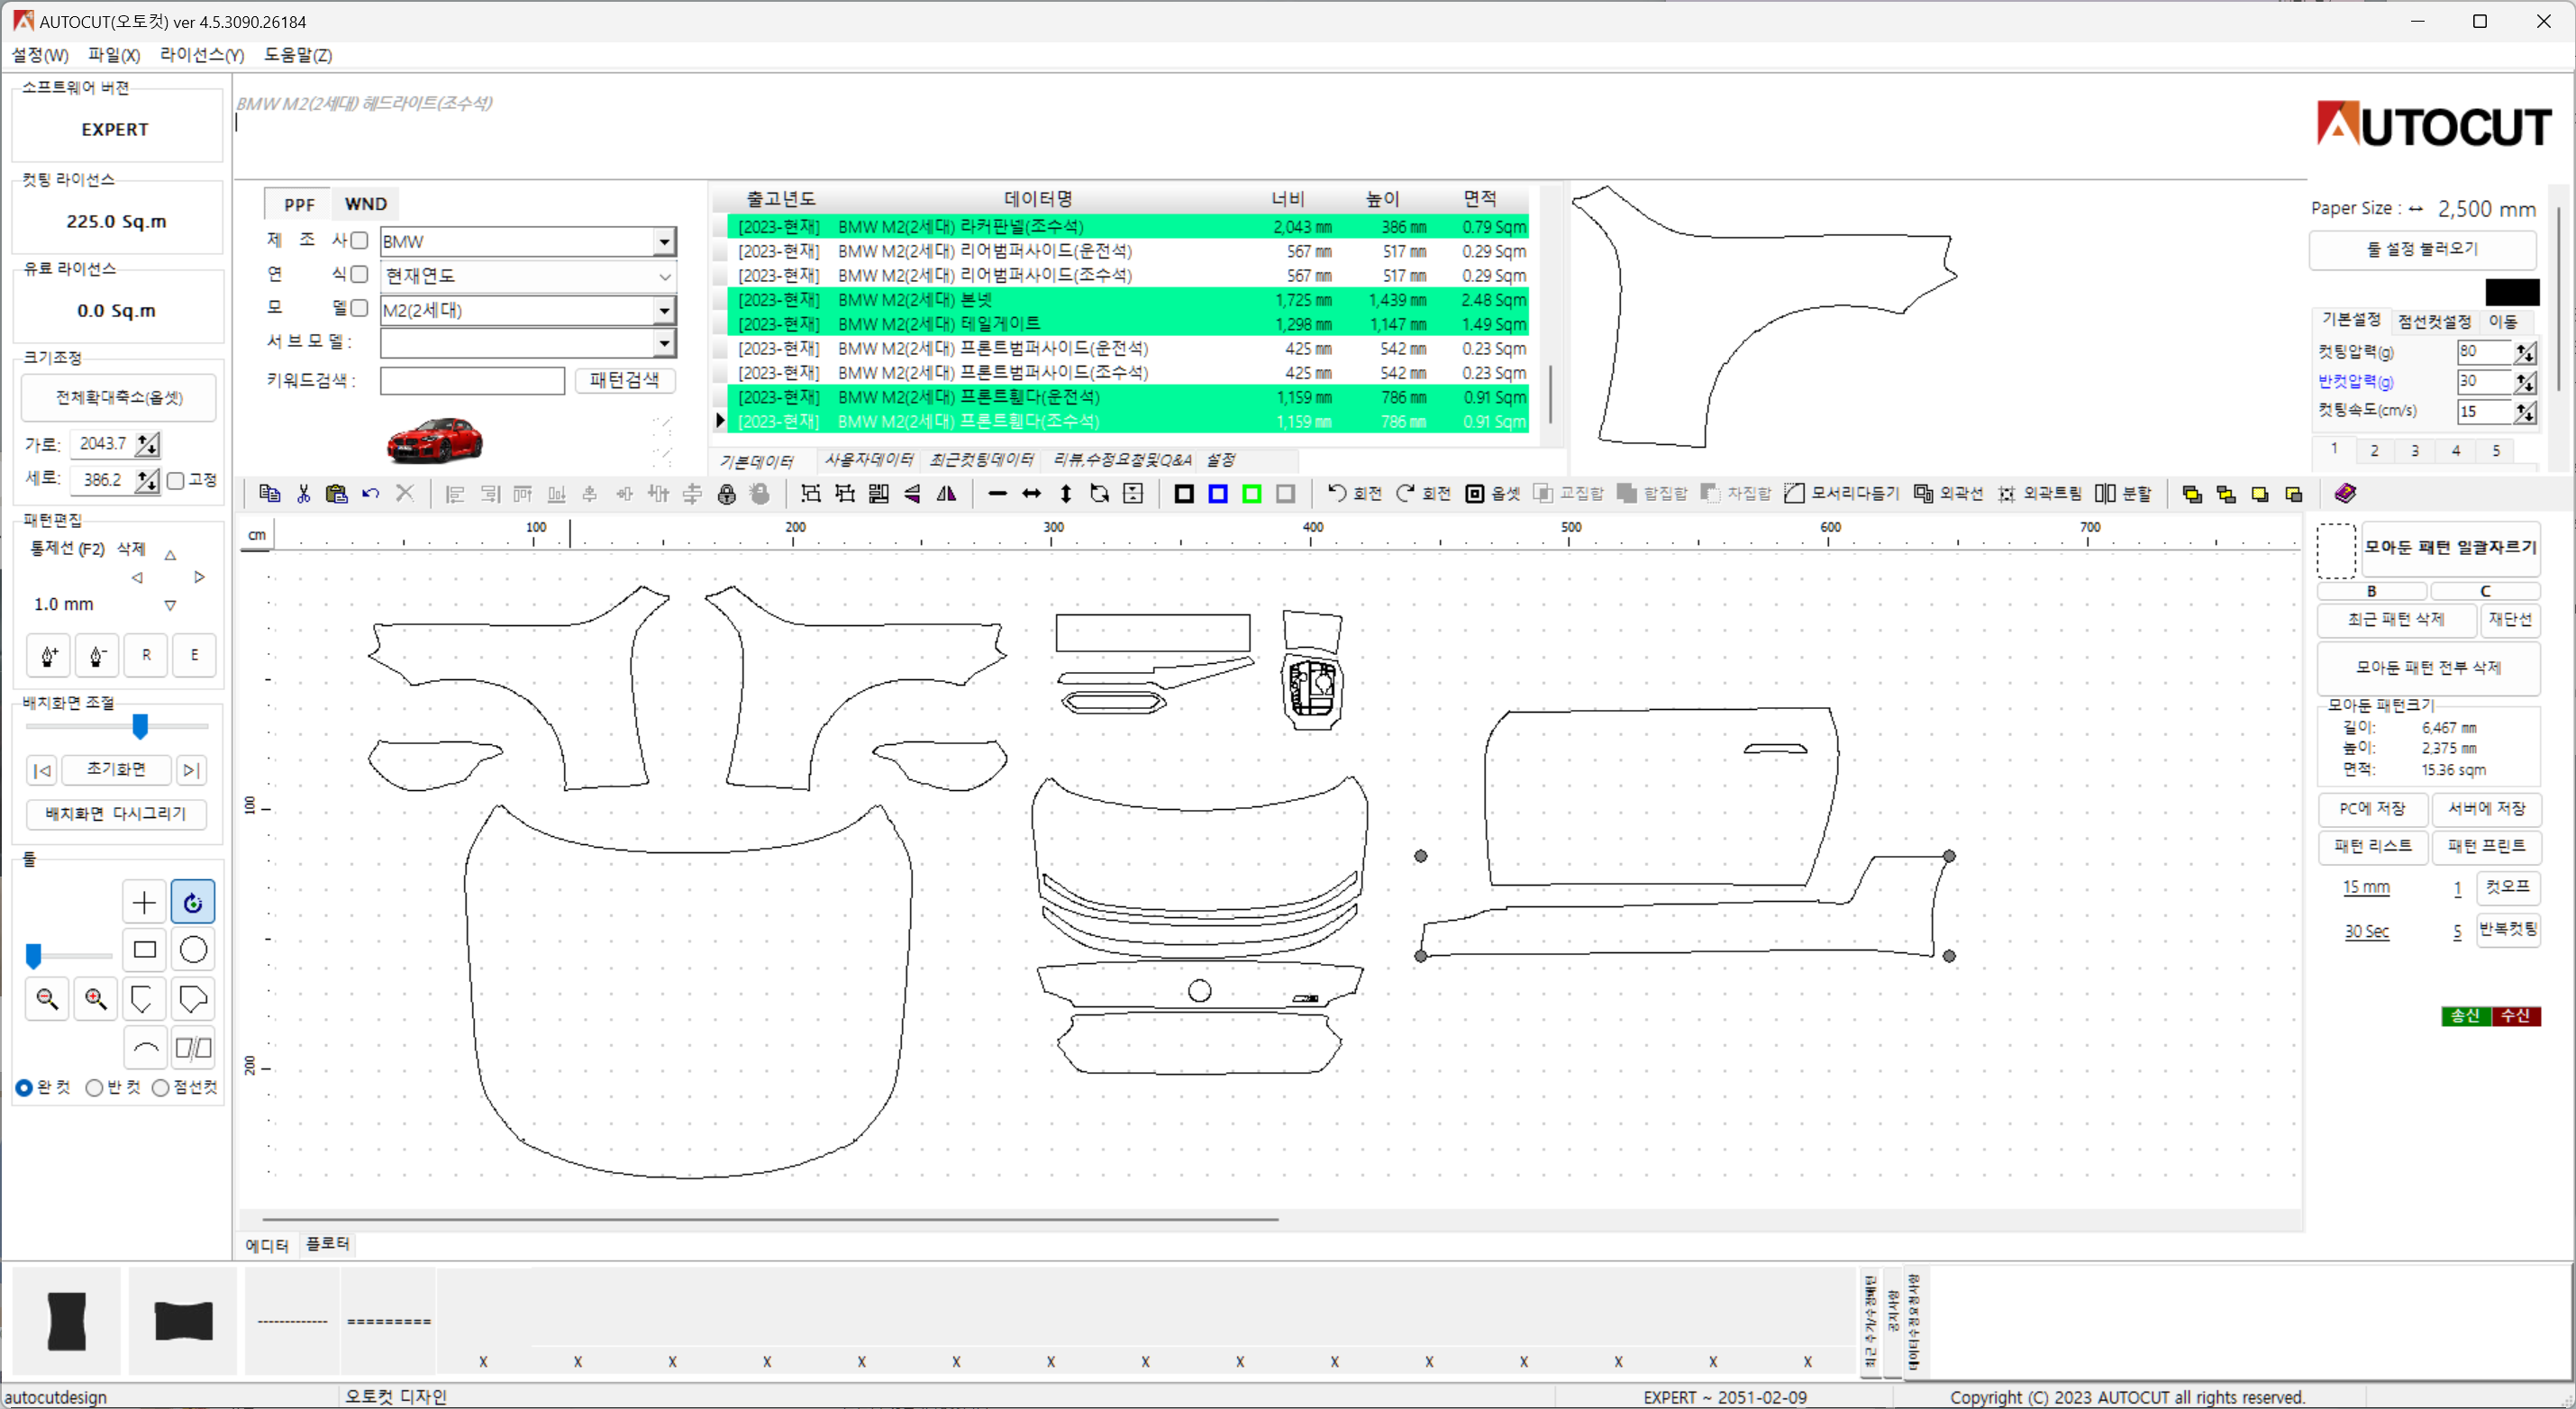Click the 배치화면 다시그리기 button

point(116,814)
